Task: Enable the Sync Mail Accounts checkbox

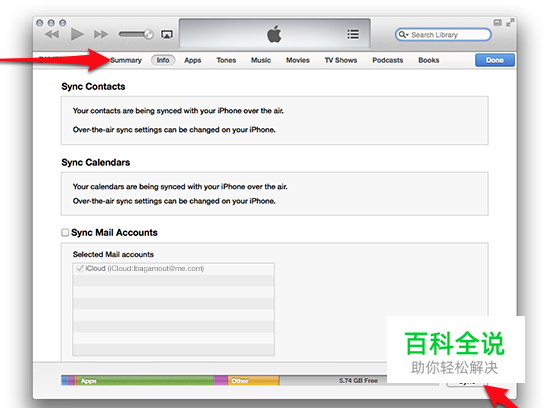Action: click(x=65, y=233)
